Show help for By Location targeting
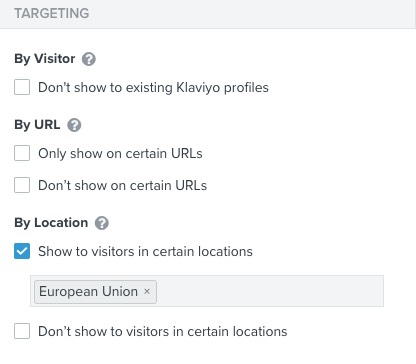This screenshot has width=416, height=364. [102, 223]
